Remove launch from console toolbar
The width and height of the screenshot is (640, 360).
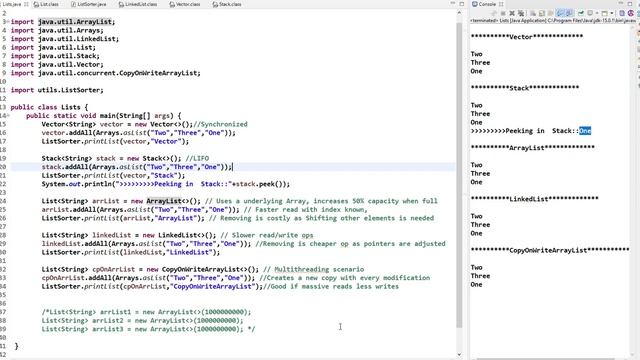tap(512, 13)
